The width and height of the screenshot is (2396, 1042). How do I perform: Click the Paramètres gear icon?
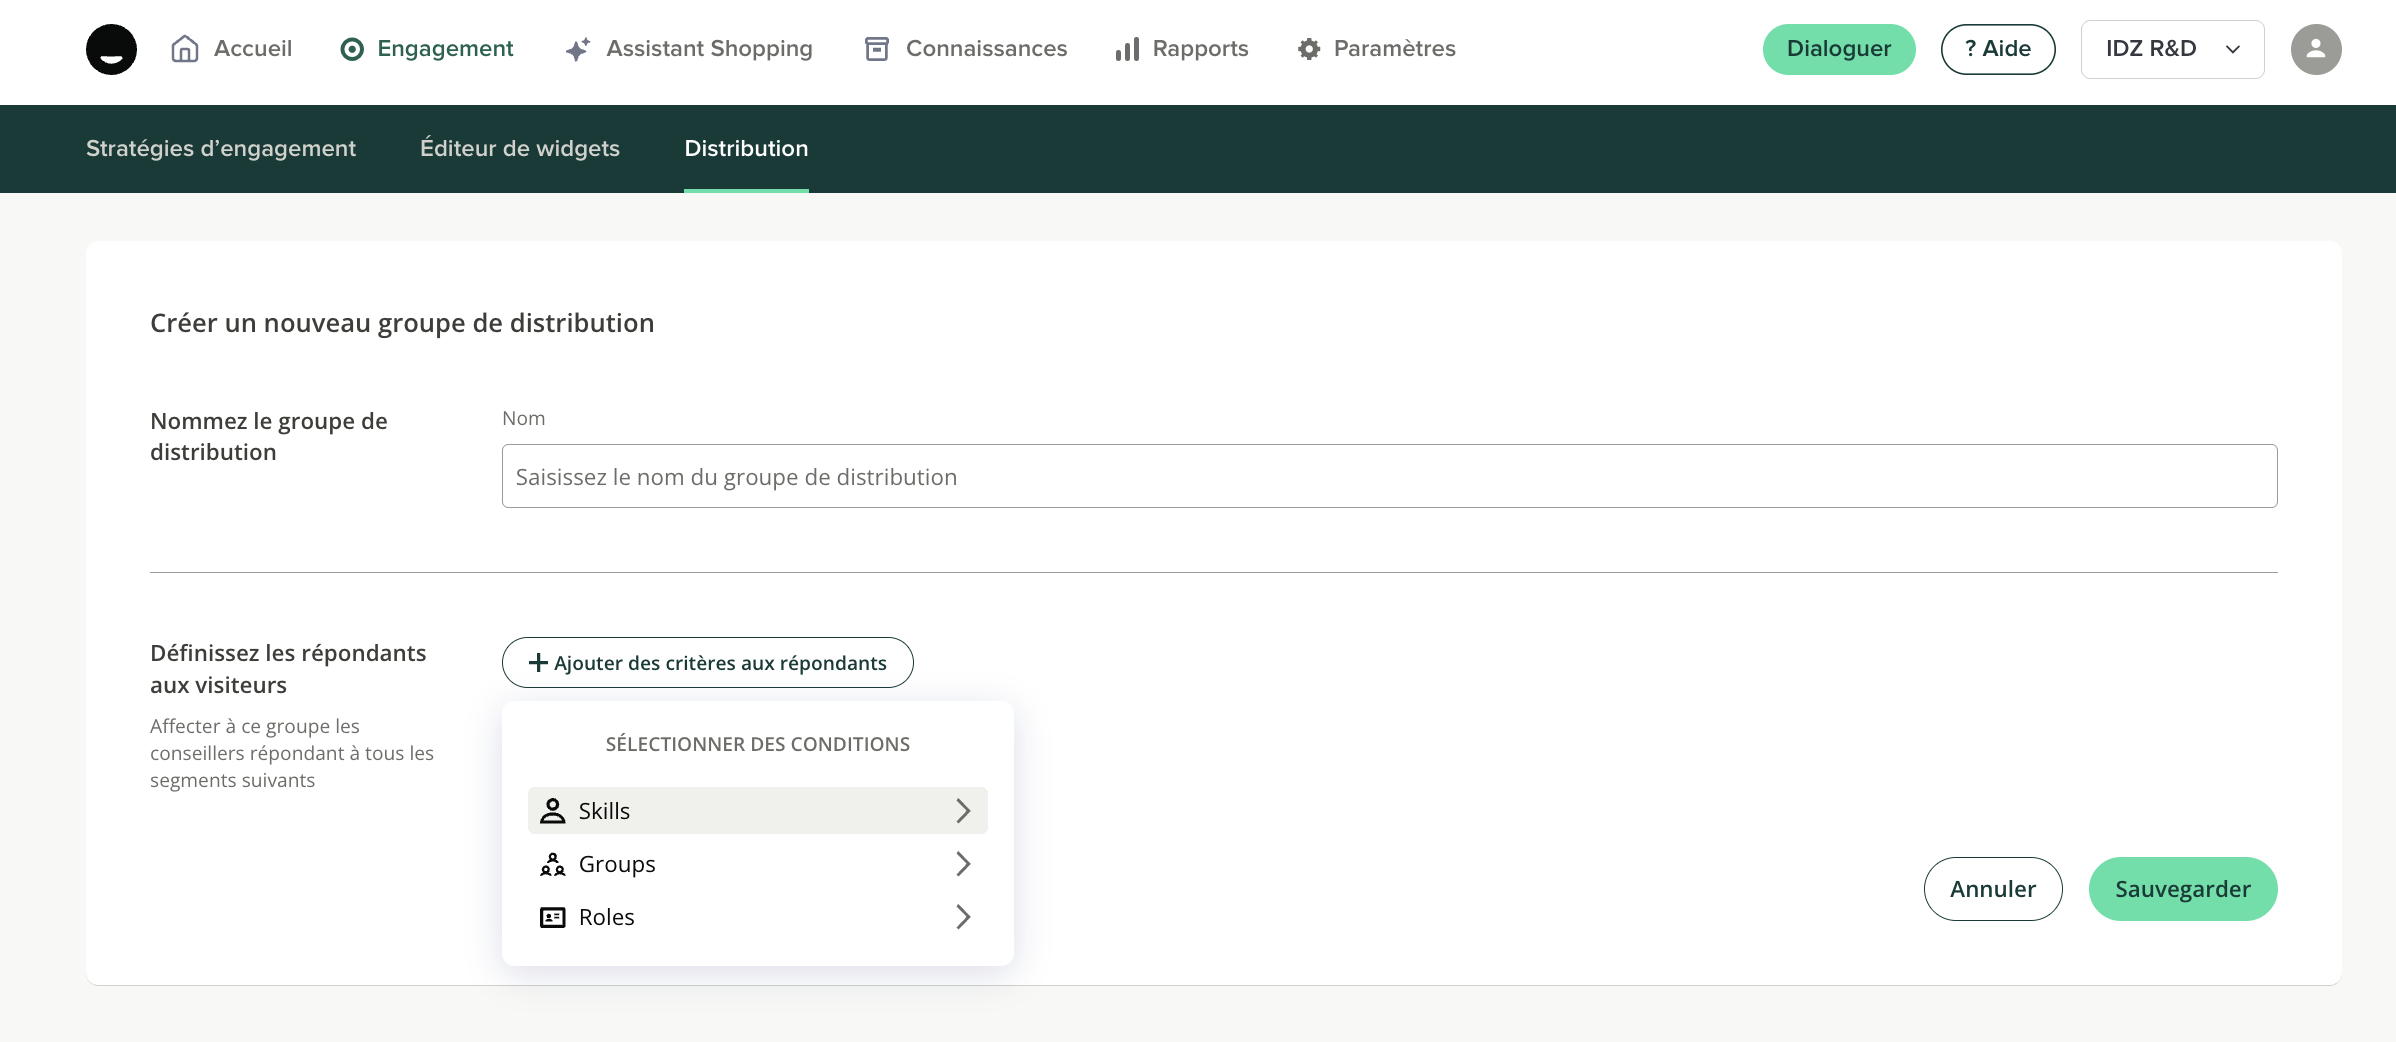pos(1309,49)
